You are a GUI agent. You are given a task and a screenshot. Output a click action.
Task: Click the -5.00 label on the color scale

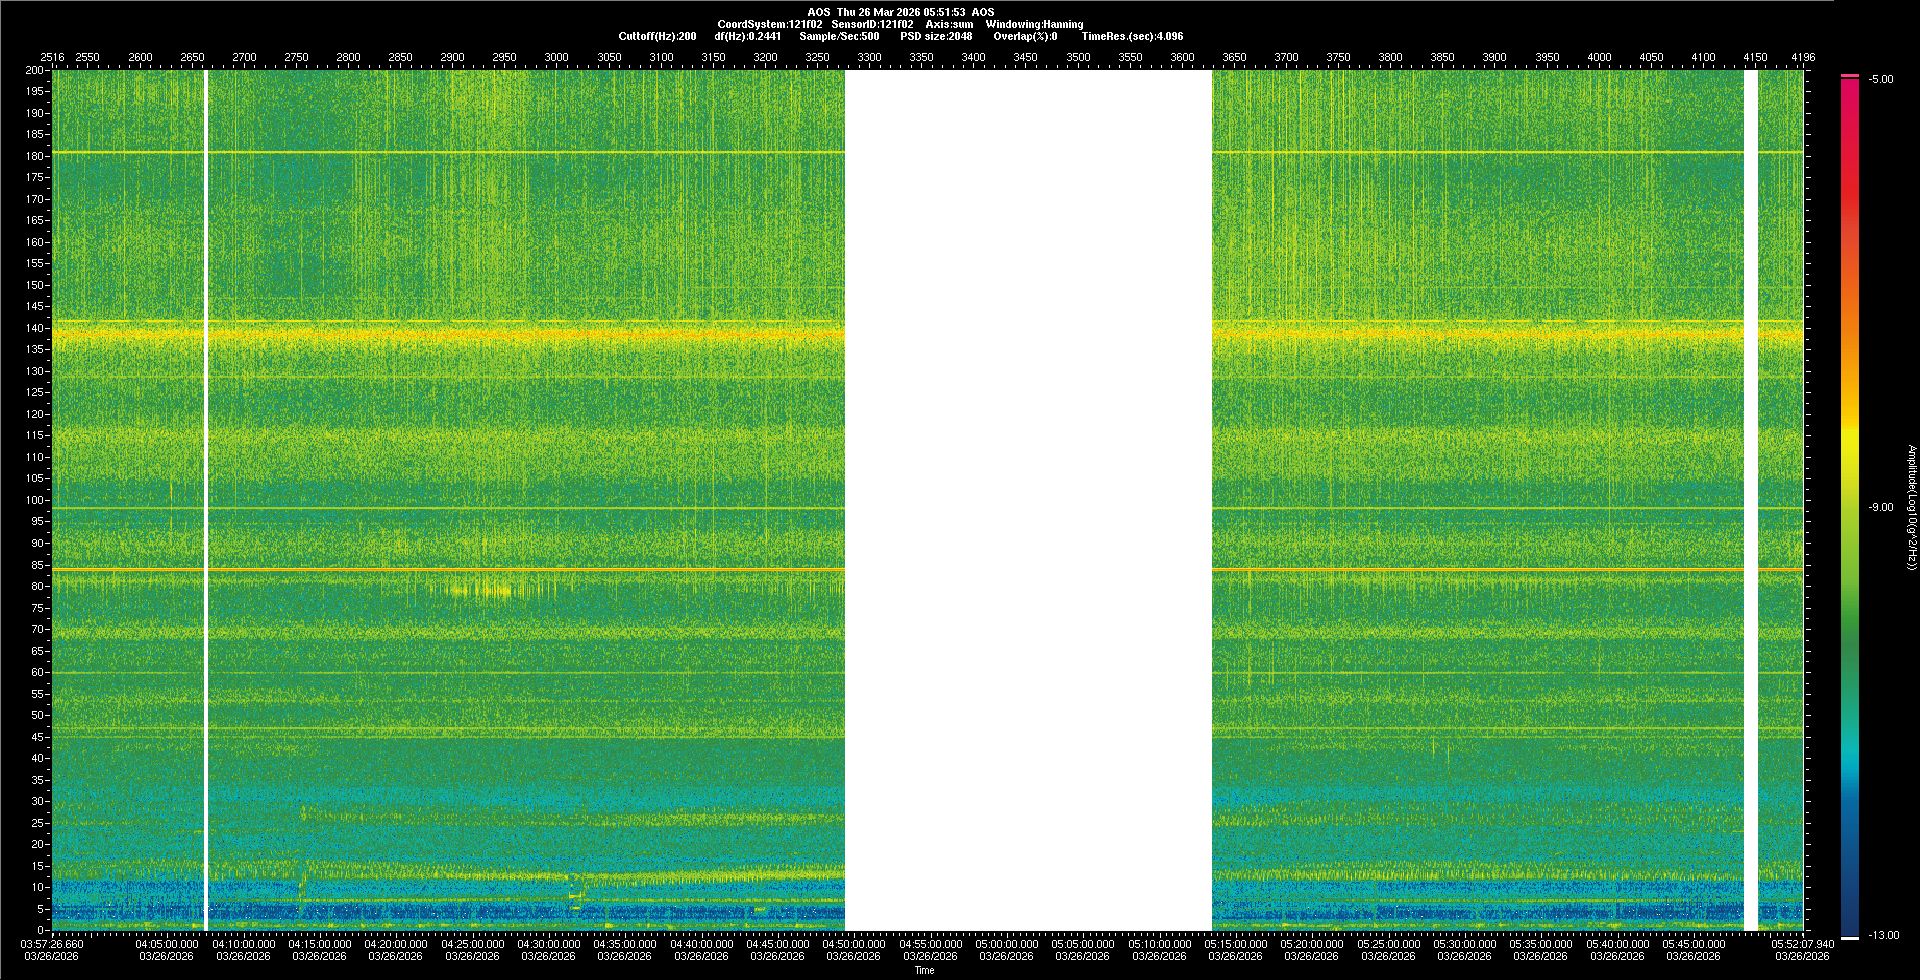tap(1881, 79)
